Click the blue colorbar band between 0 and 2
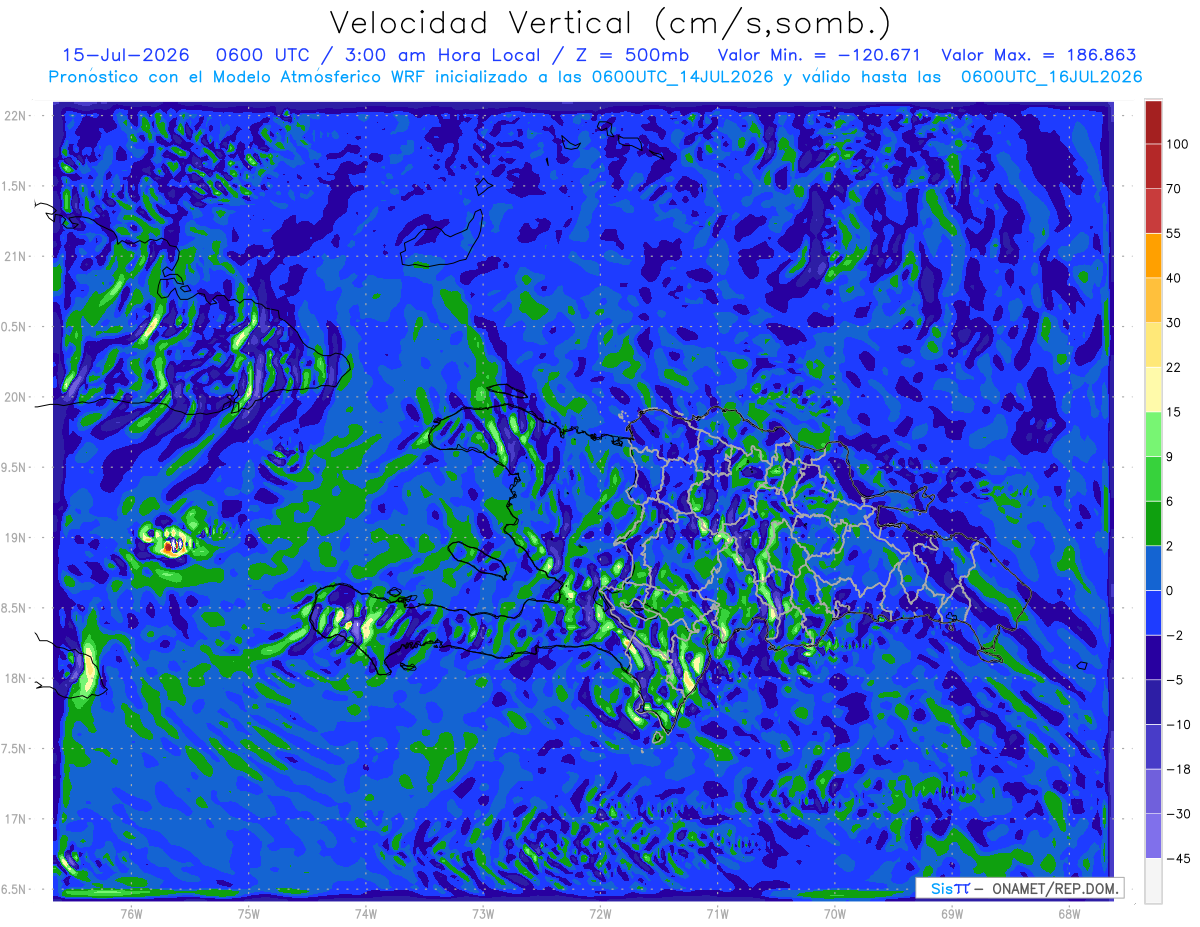Screen dimensions: 1200x927 click(x=1153, y=567)
